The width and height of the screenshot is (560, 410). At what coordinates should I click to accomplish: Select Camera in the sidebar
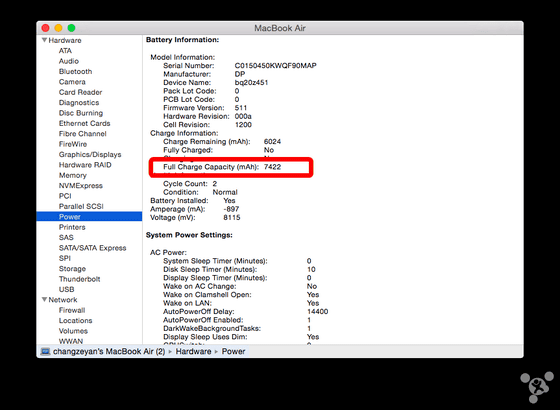coord(72,82)
